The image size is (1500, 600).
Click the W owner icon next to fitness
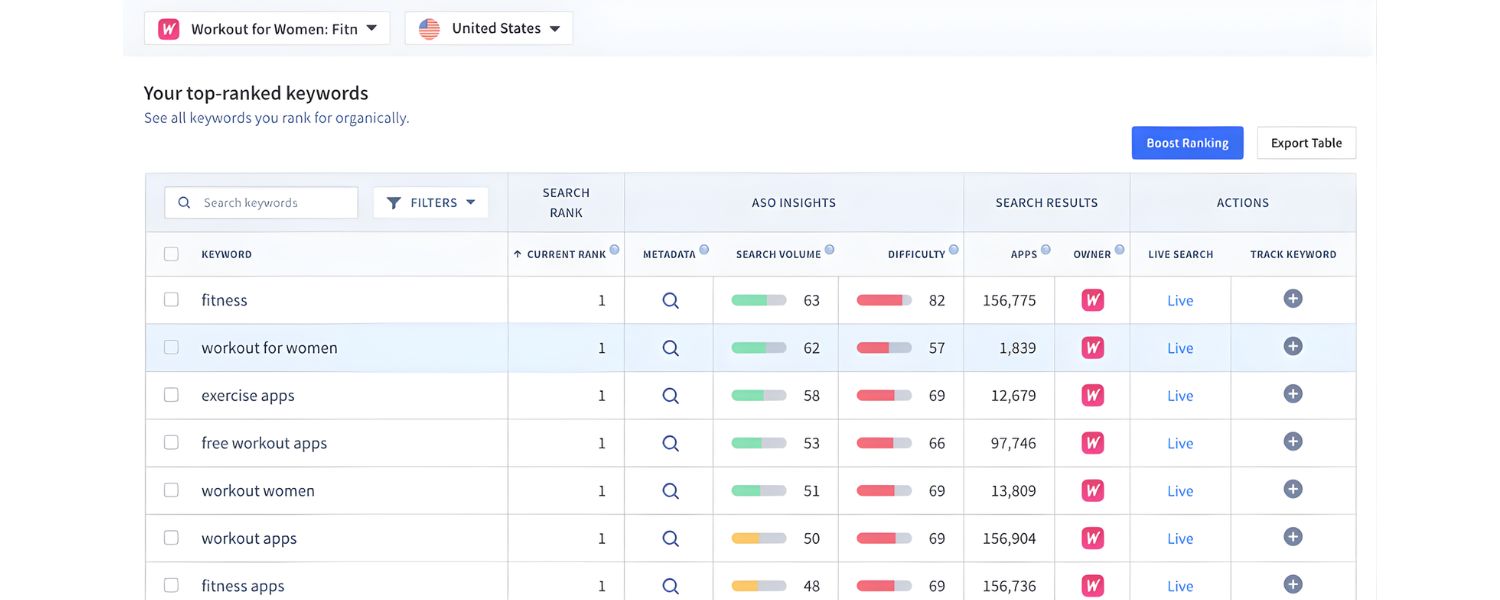tap(1092, 299)
